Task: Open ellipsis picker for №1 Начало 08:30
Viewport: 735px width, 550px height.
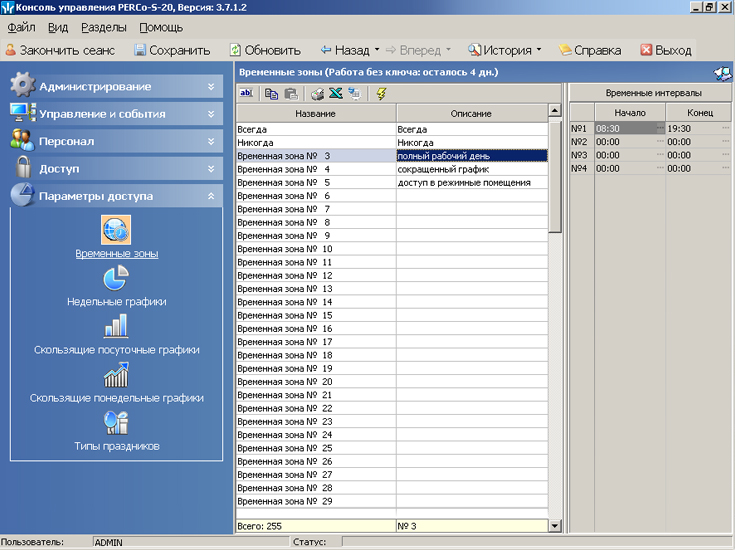Action: pos(660,128)
